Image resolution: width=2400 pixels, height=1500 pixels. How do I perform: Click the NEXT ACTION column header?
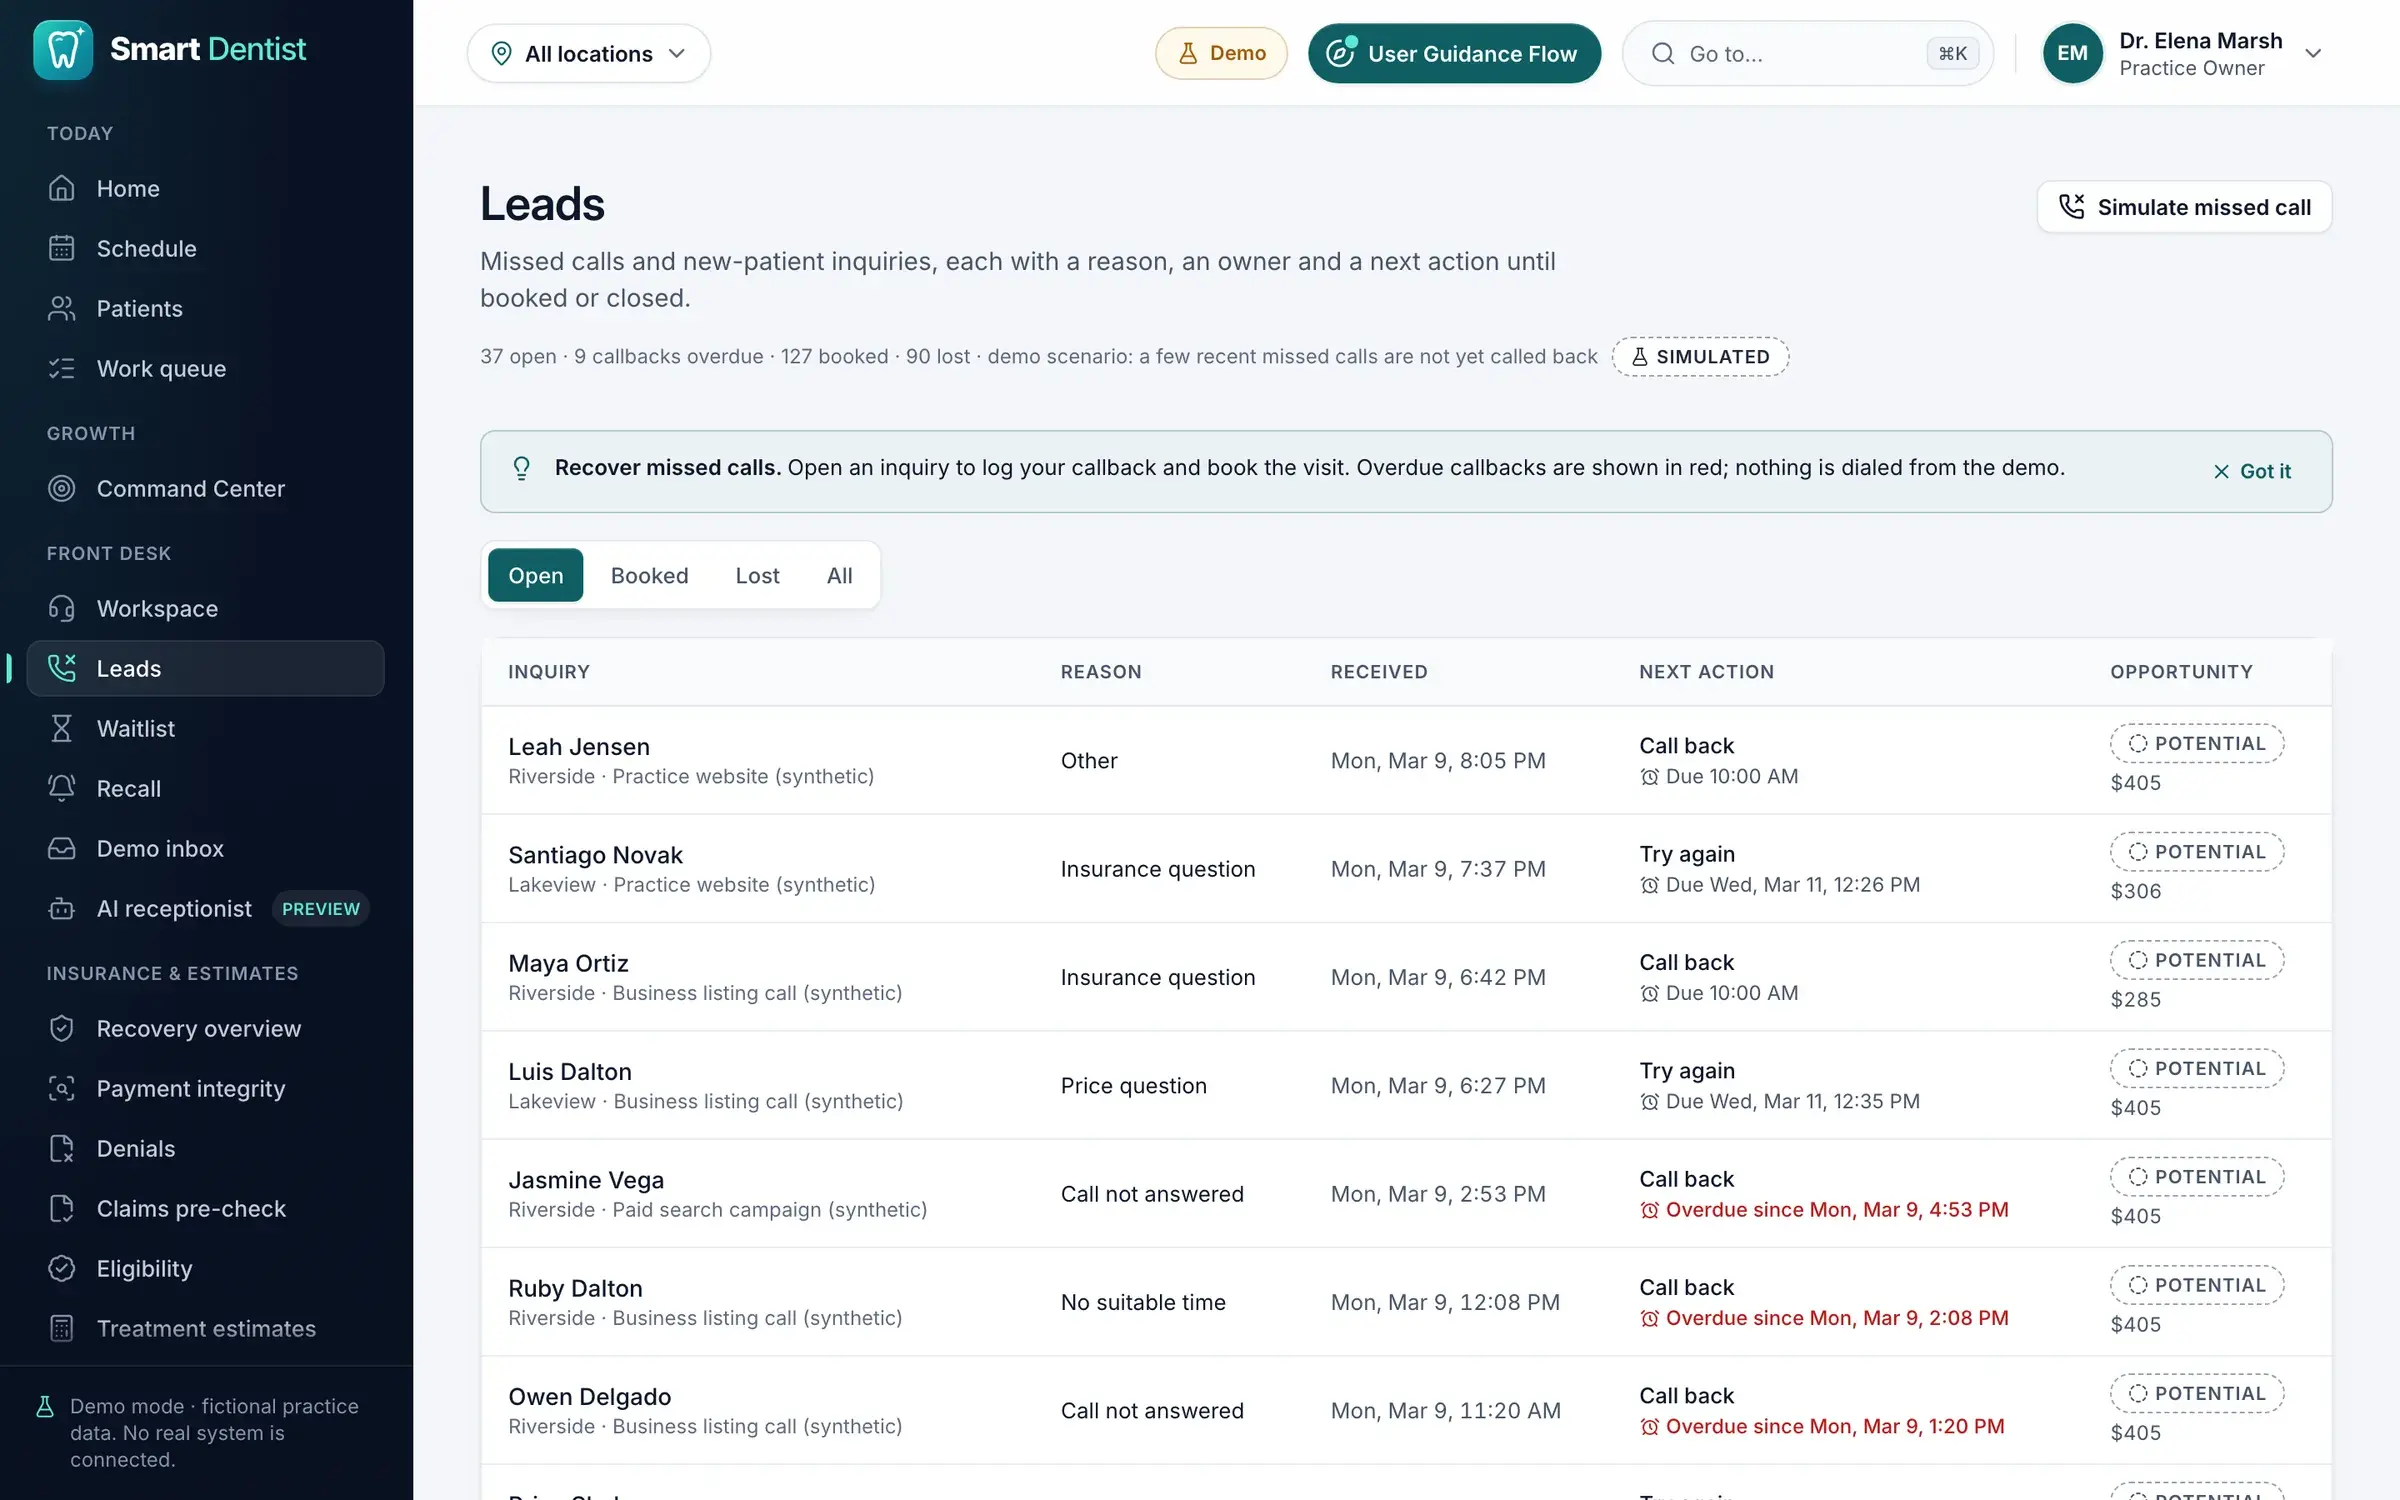tap(1706, 672)
